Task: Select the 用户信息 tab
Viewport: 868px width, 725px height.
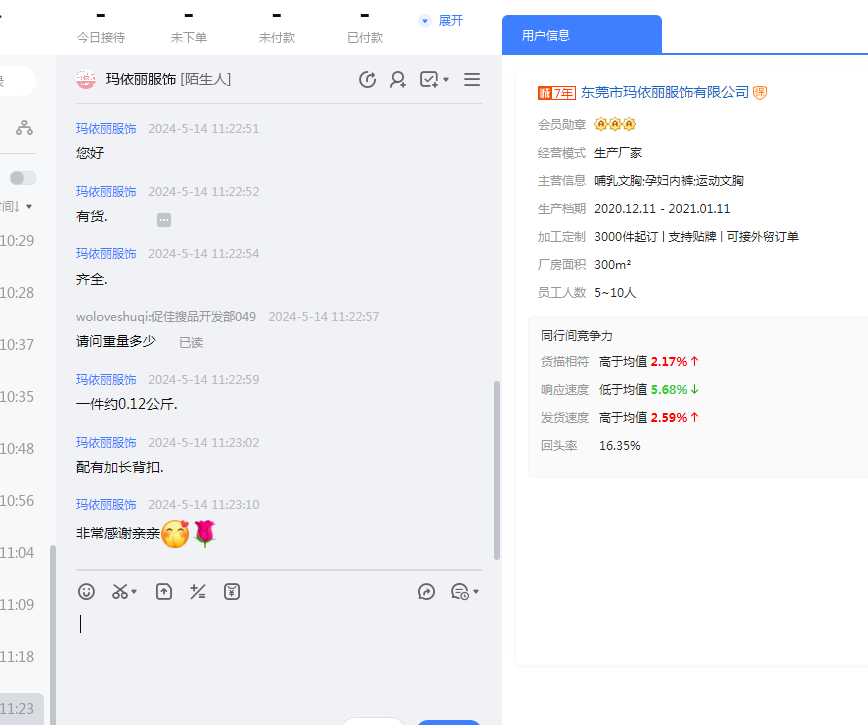Action: click(x=546, y=35)
